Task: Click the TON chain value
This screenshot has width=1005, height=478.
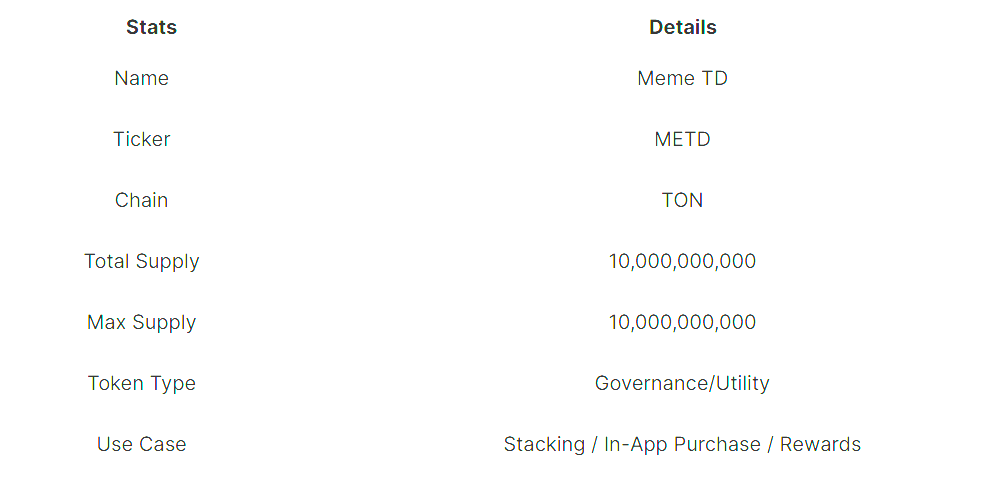Action: coord(683,200)
